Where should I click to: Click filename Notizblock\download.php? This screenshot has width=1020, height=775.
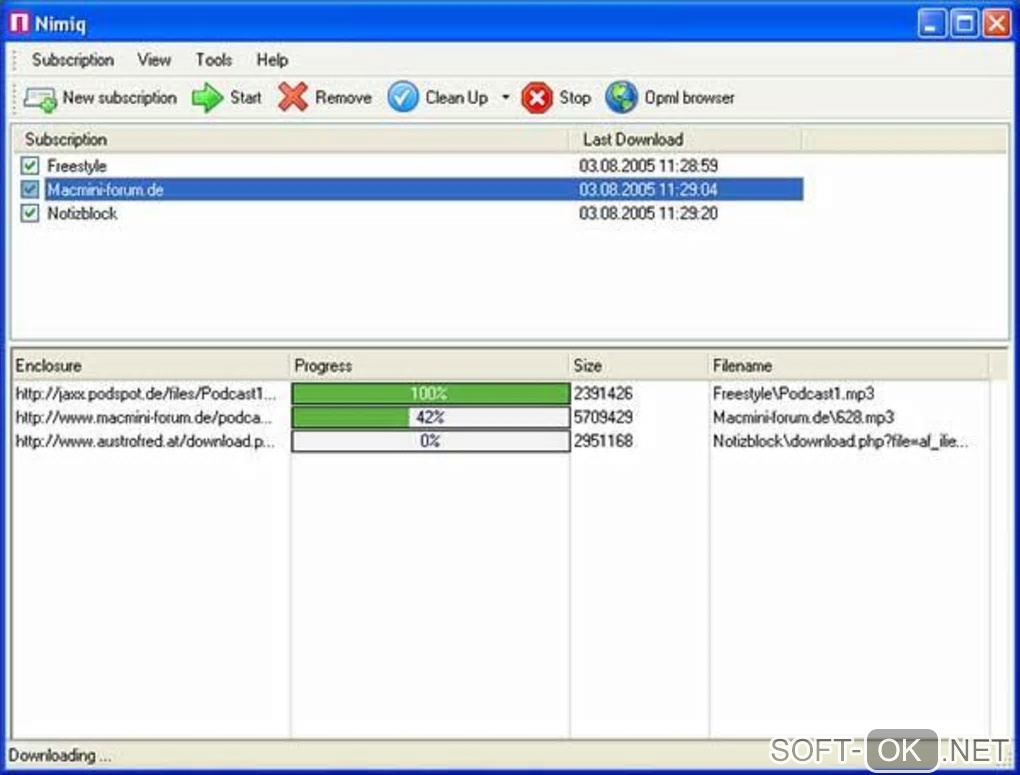(840, 441)
